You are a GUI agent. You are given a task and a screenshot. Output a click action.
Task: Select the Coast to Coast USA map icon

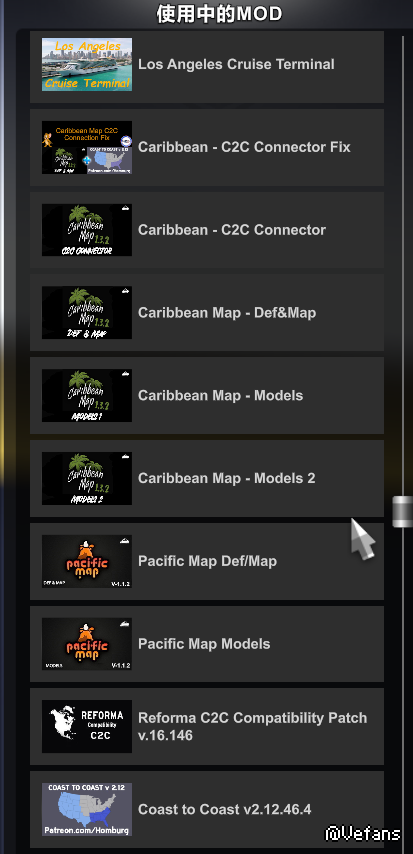(x=87, y=809)
